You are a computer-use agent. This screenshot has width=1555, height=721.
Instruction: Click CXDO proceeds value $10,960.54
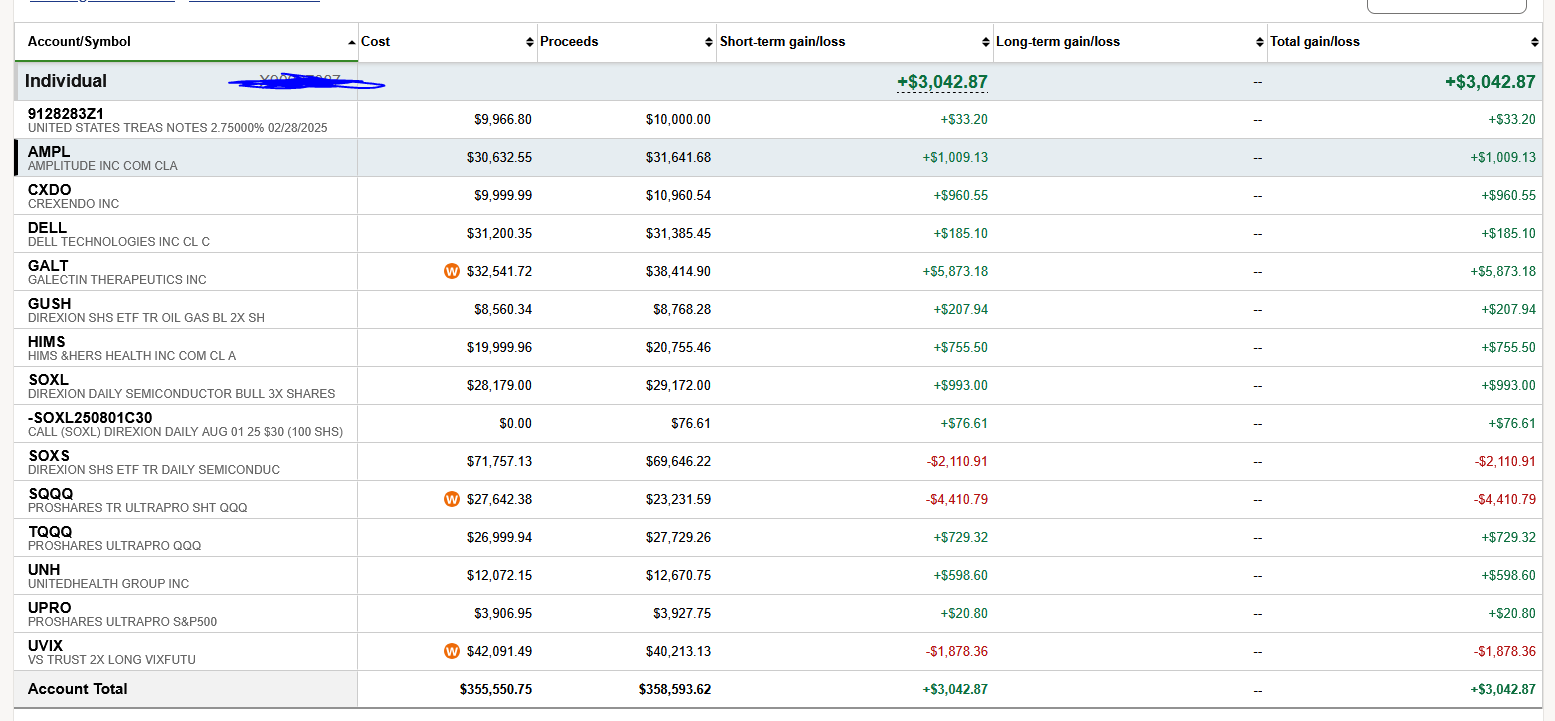[678, 195]
